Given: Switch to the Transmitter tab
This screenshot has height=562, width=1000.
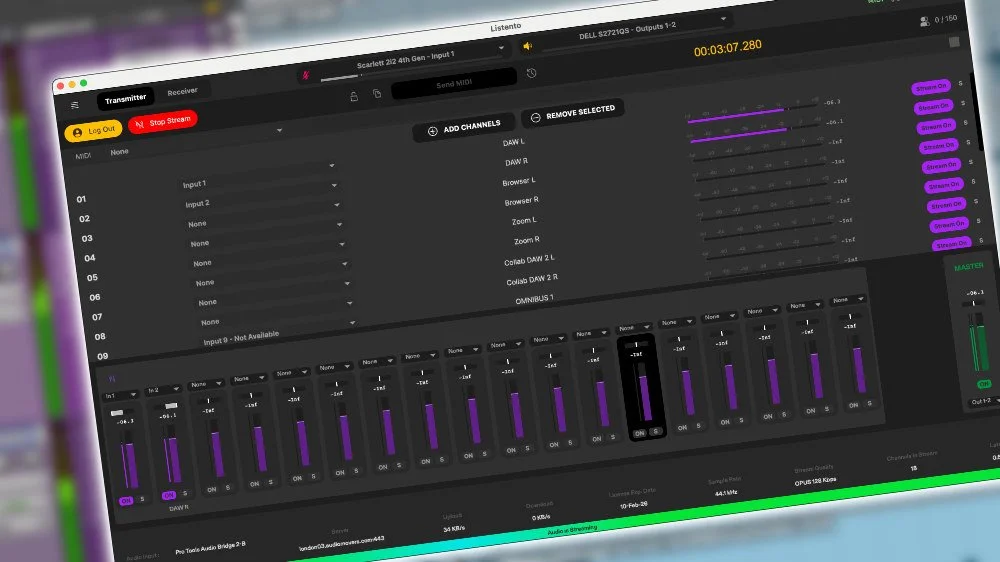Looking at the screenshot, I should (x=126, y=98).
